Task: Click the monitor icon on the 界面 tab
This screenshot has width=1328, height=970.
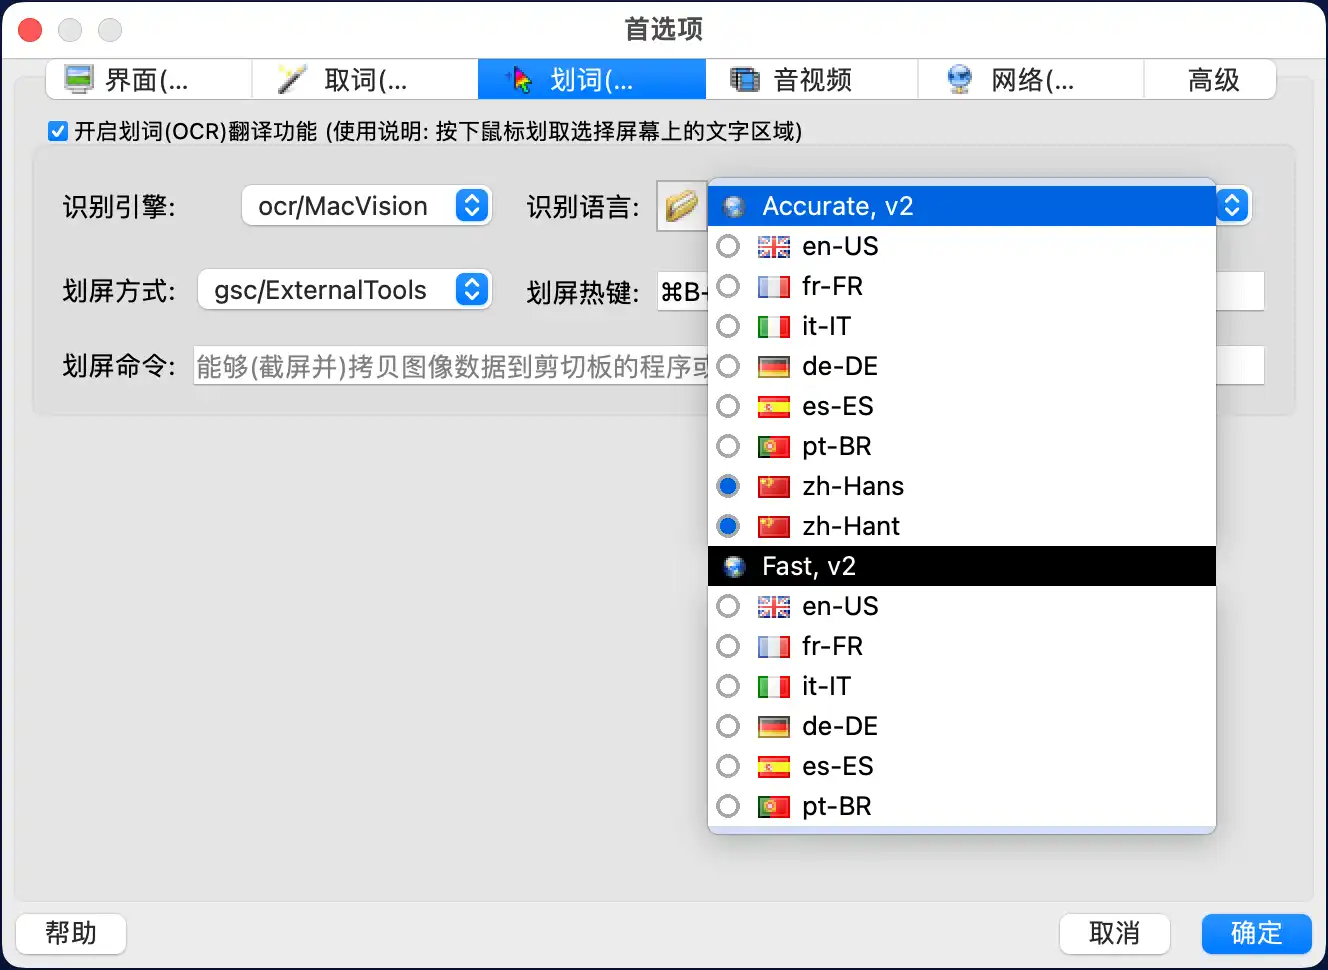Action: pyautogui.click(x=78, y=79)
